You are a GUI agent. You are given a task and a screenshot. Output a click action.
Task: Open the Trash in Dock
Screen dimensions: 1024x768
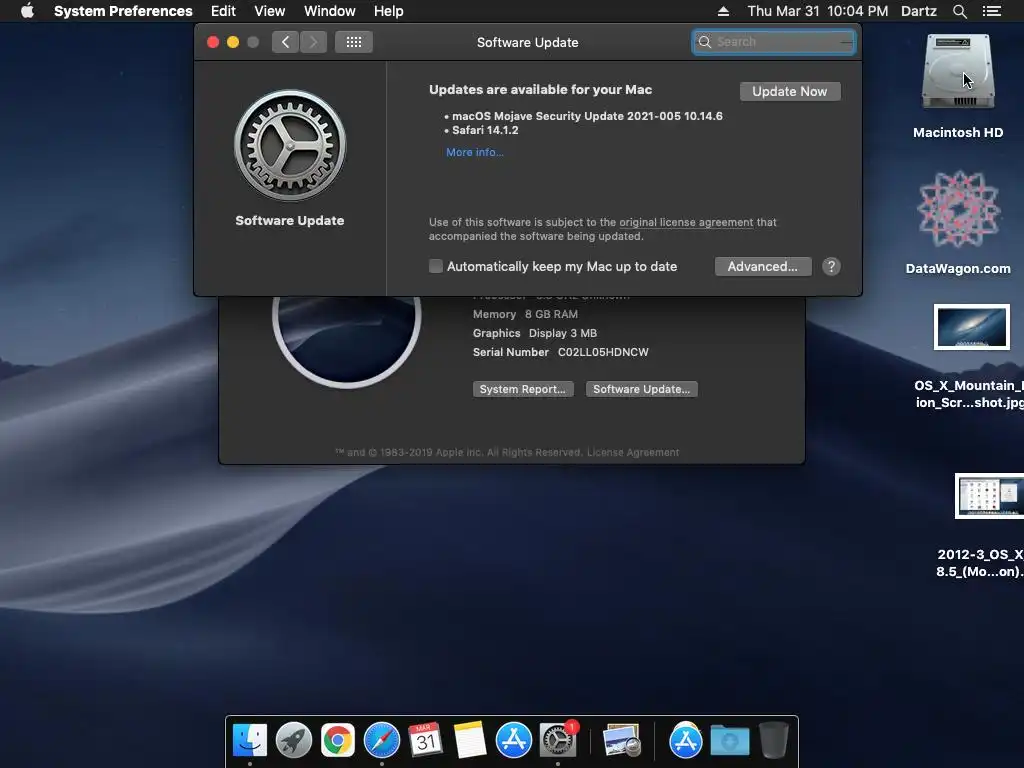pos(774,741)
